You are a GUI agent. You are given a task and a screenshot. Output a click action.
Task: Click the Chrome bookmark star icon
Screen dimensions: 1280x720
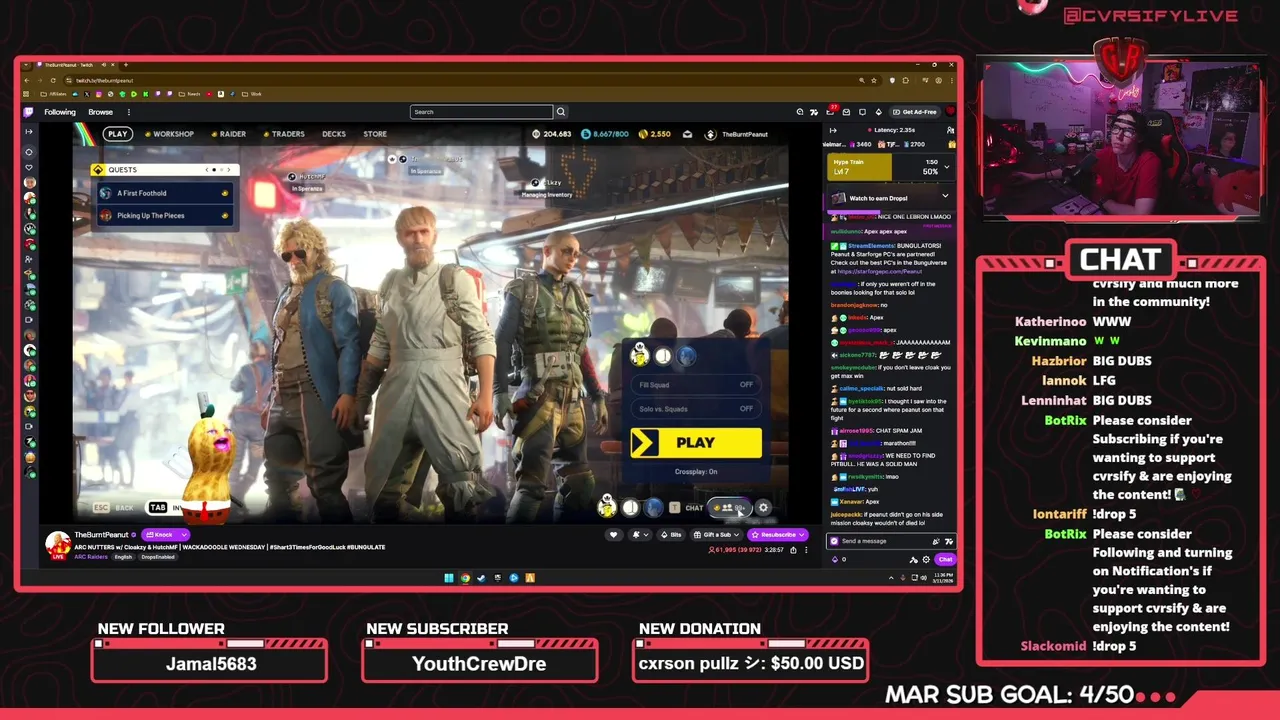click(874, 80)
